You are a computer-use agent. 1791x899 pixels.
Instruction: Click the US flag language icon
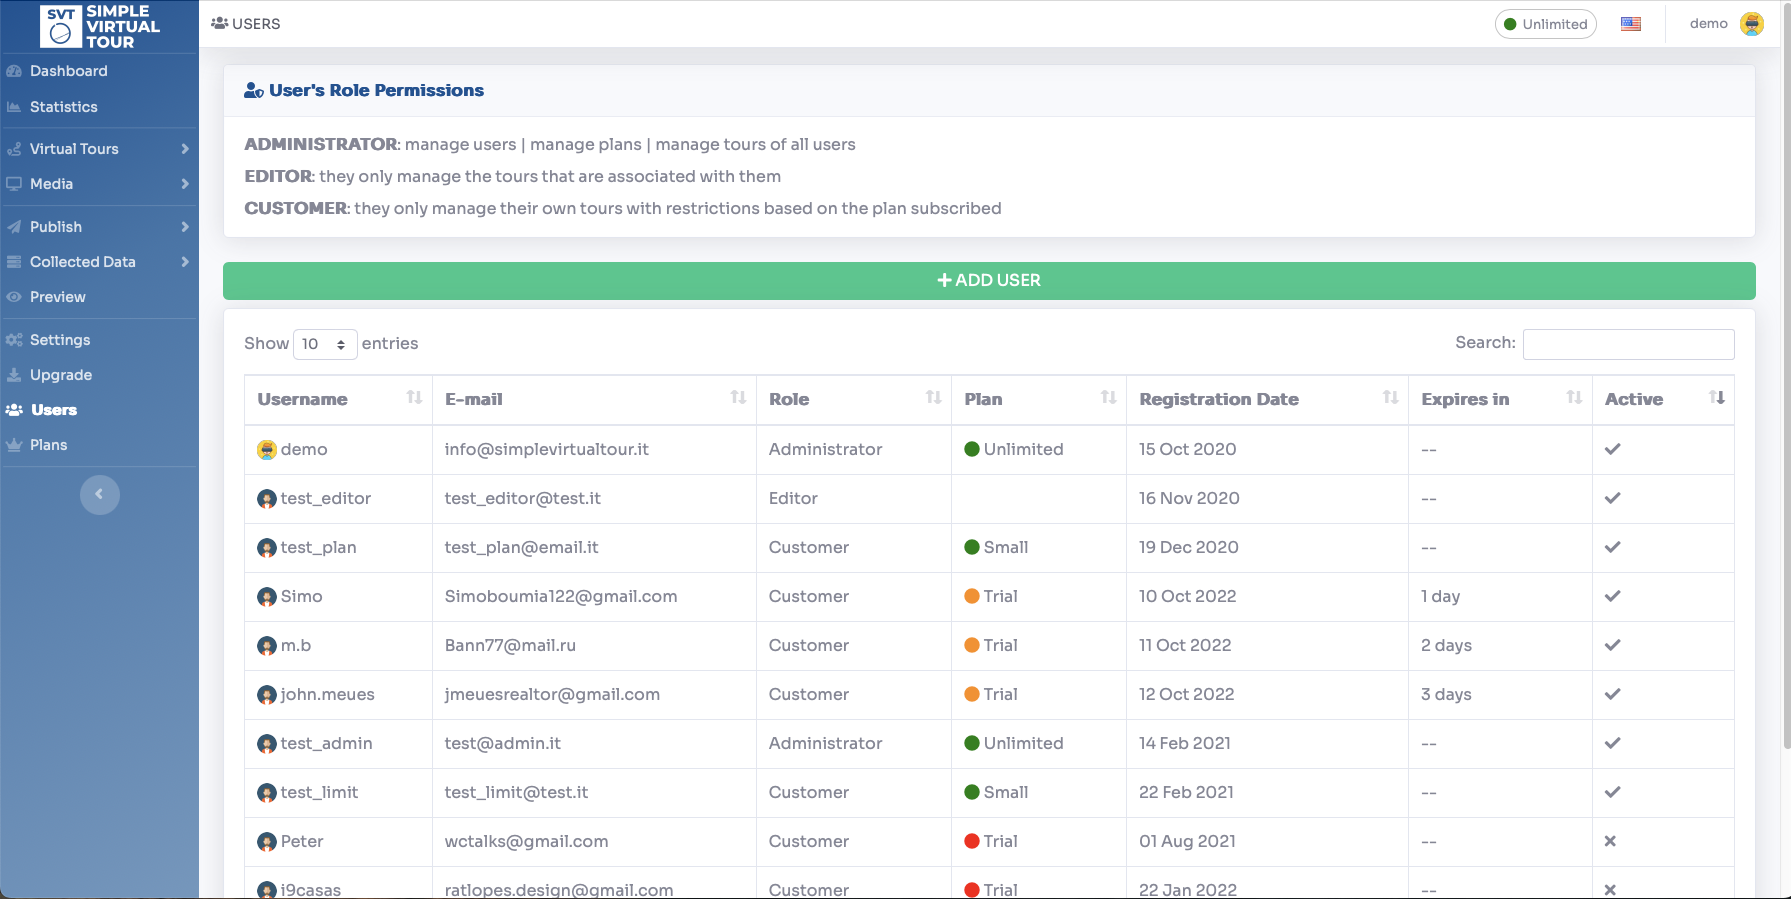tap(1631, 24)
